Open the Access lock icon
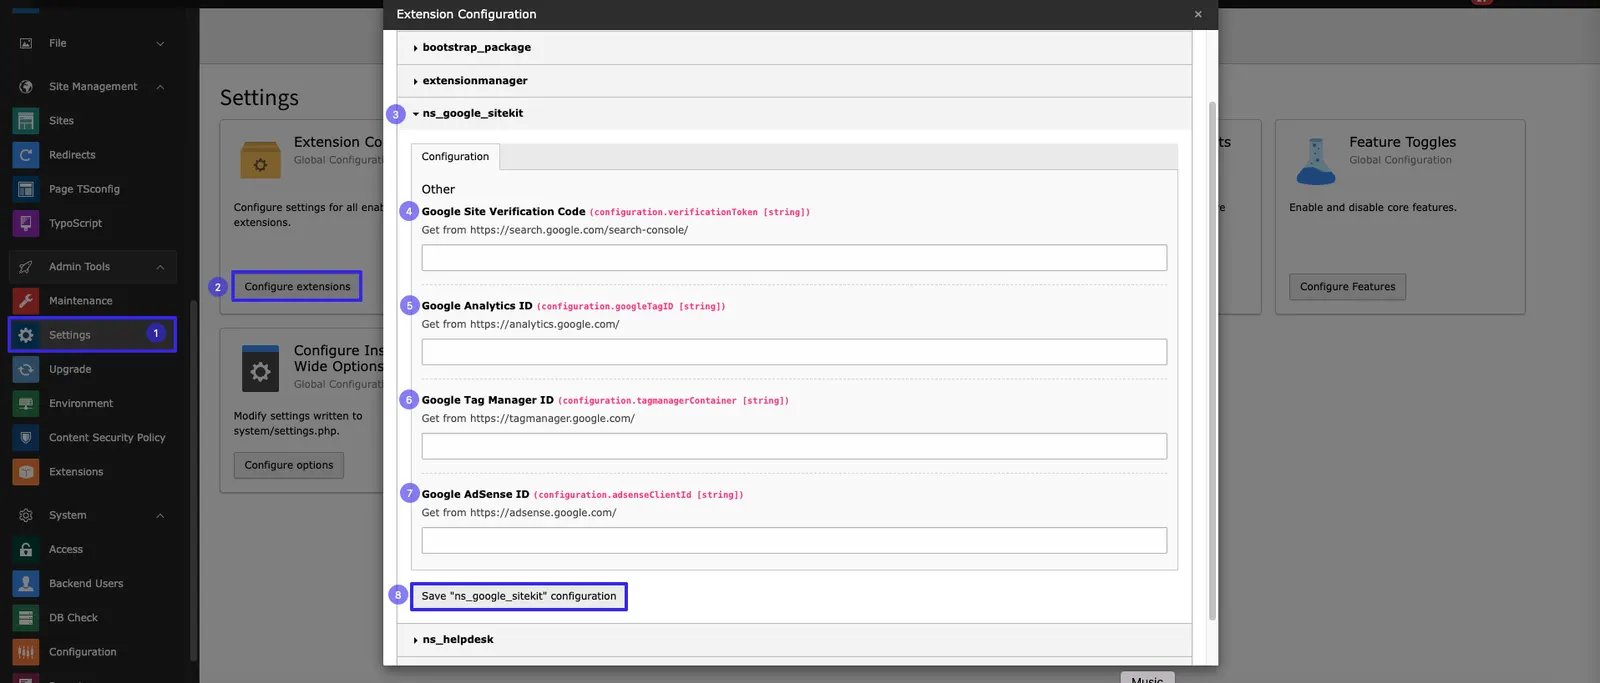The width and height of the screenshot is (1600, 683). click(x=26, y=550)
